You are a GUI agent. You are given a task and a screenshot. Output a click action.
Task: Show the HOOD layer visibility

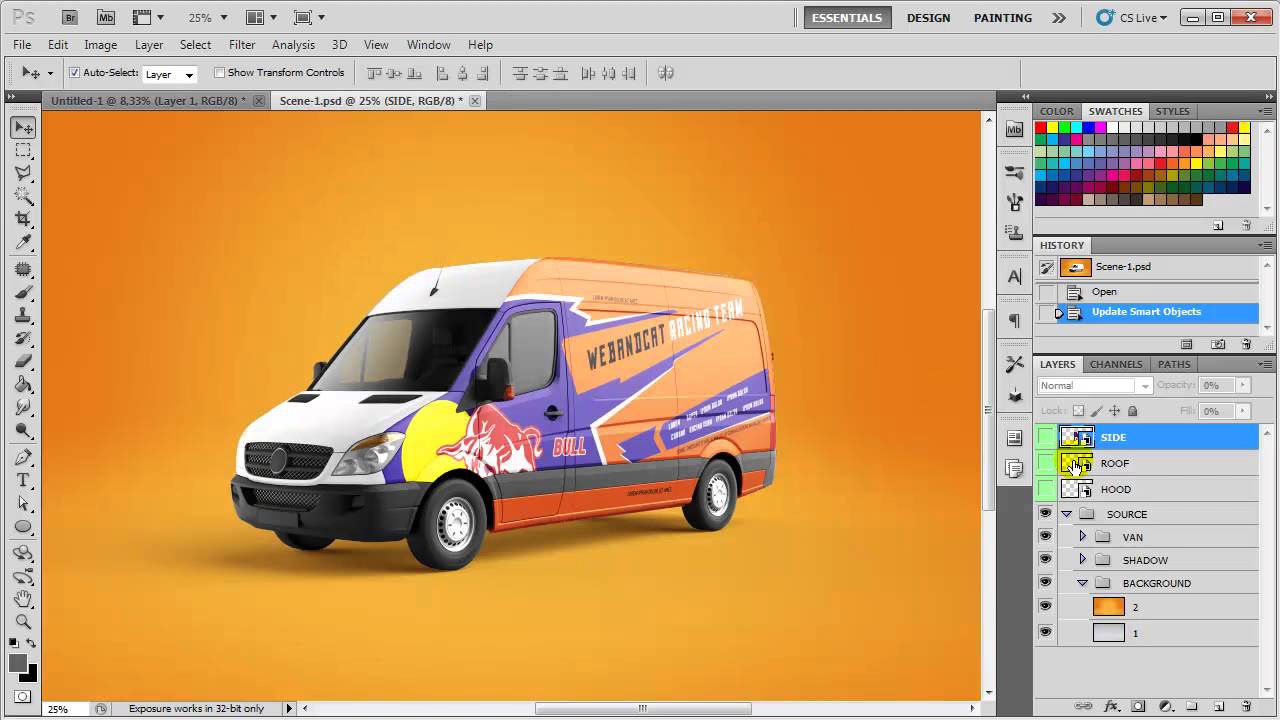tap(1046, 489)
